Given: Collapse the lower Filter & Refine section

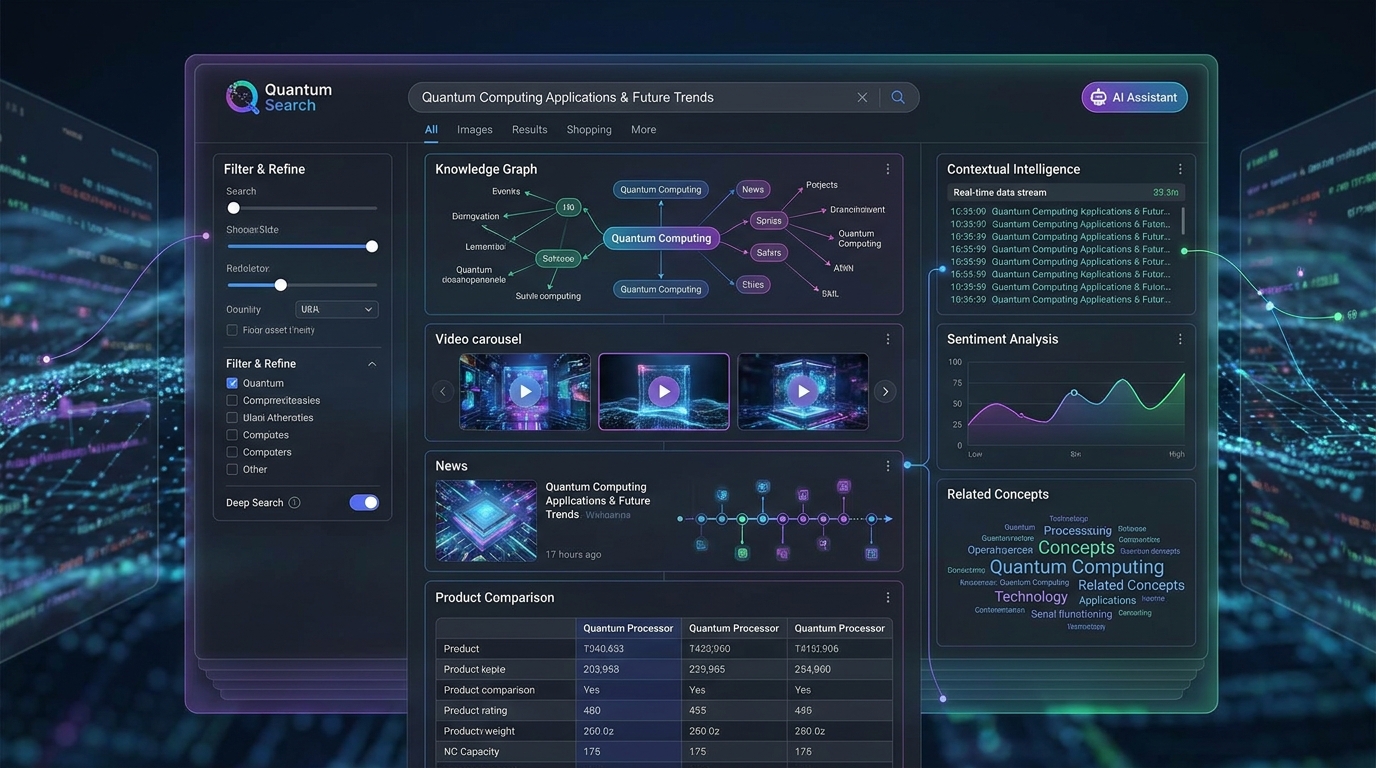Looking at the screenshot, I should 372,364.
